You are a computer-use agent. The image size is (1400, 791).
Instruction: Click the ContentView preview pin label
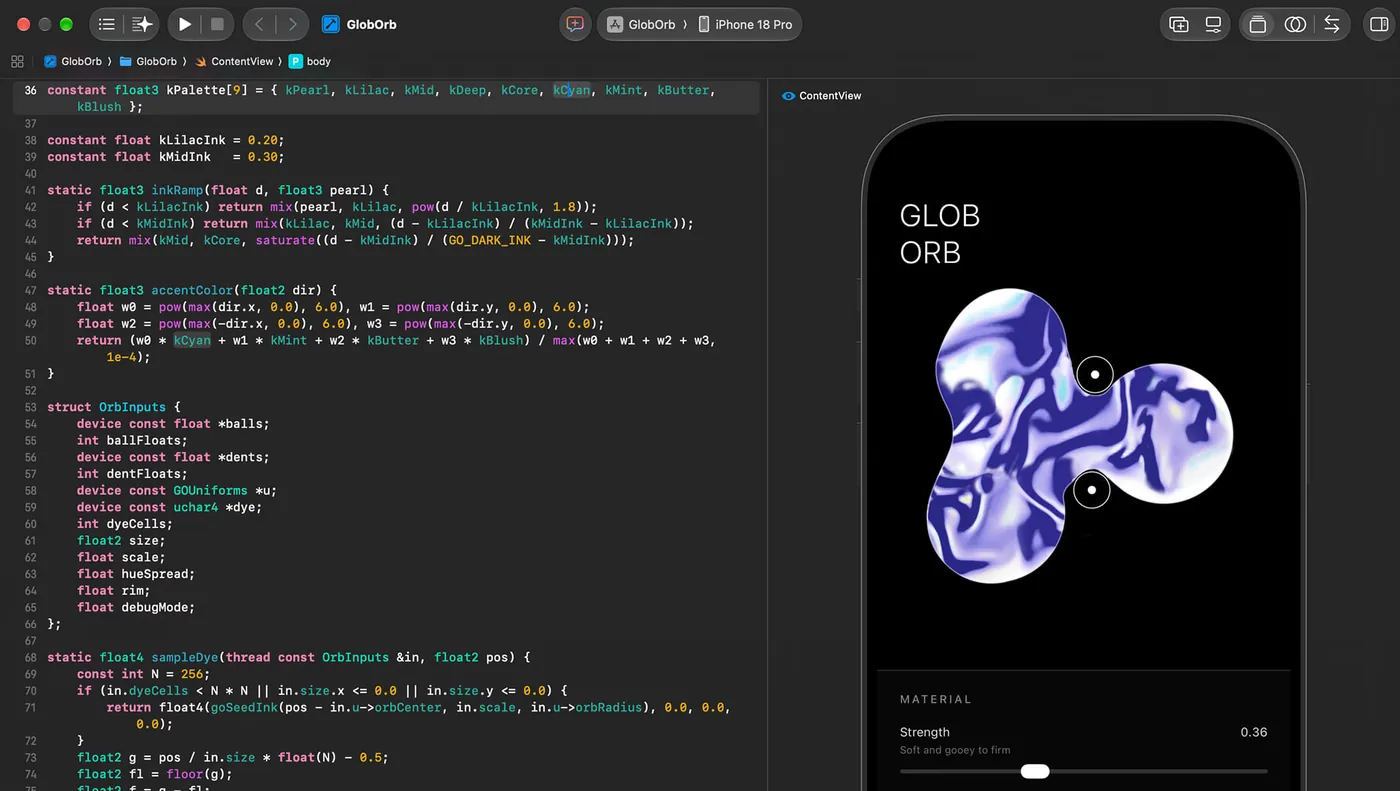point(822,96)
